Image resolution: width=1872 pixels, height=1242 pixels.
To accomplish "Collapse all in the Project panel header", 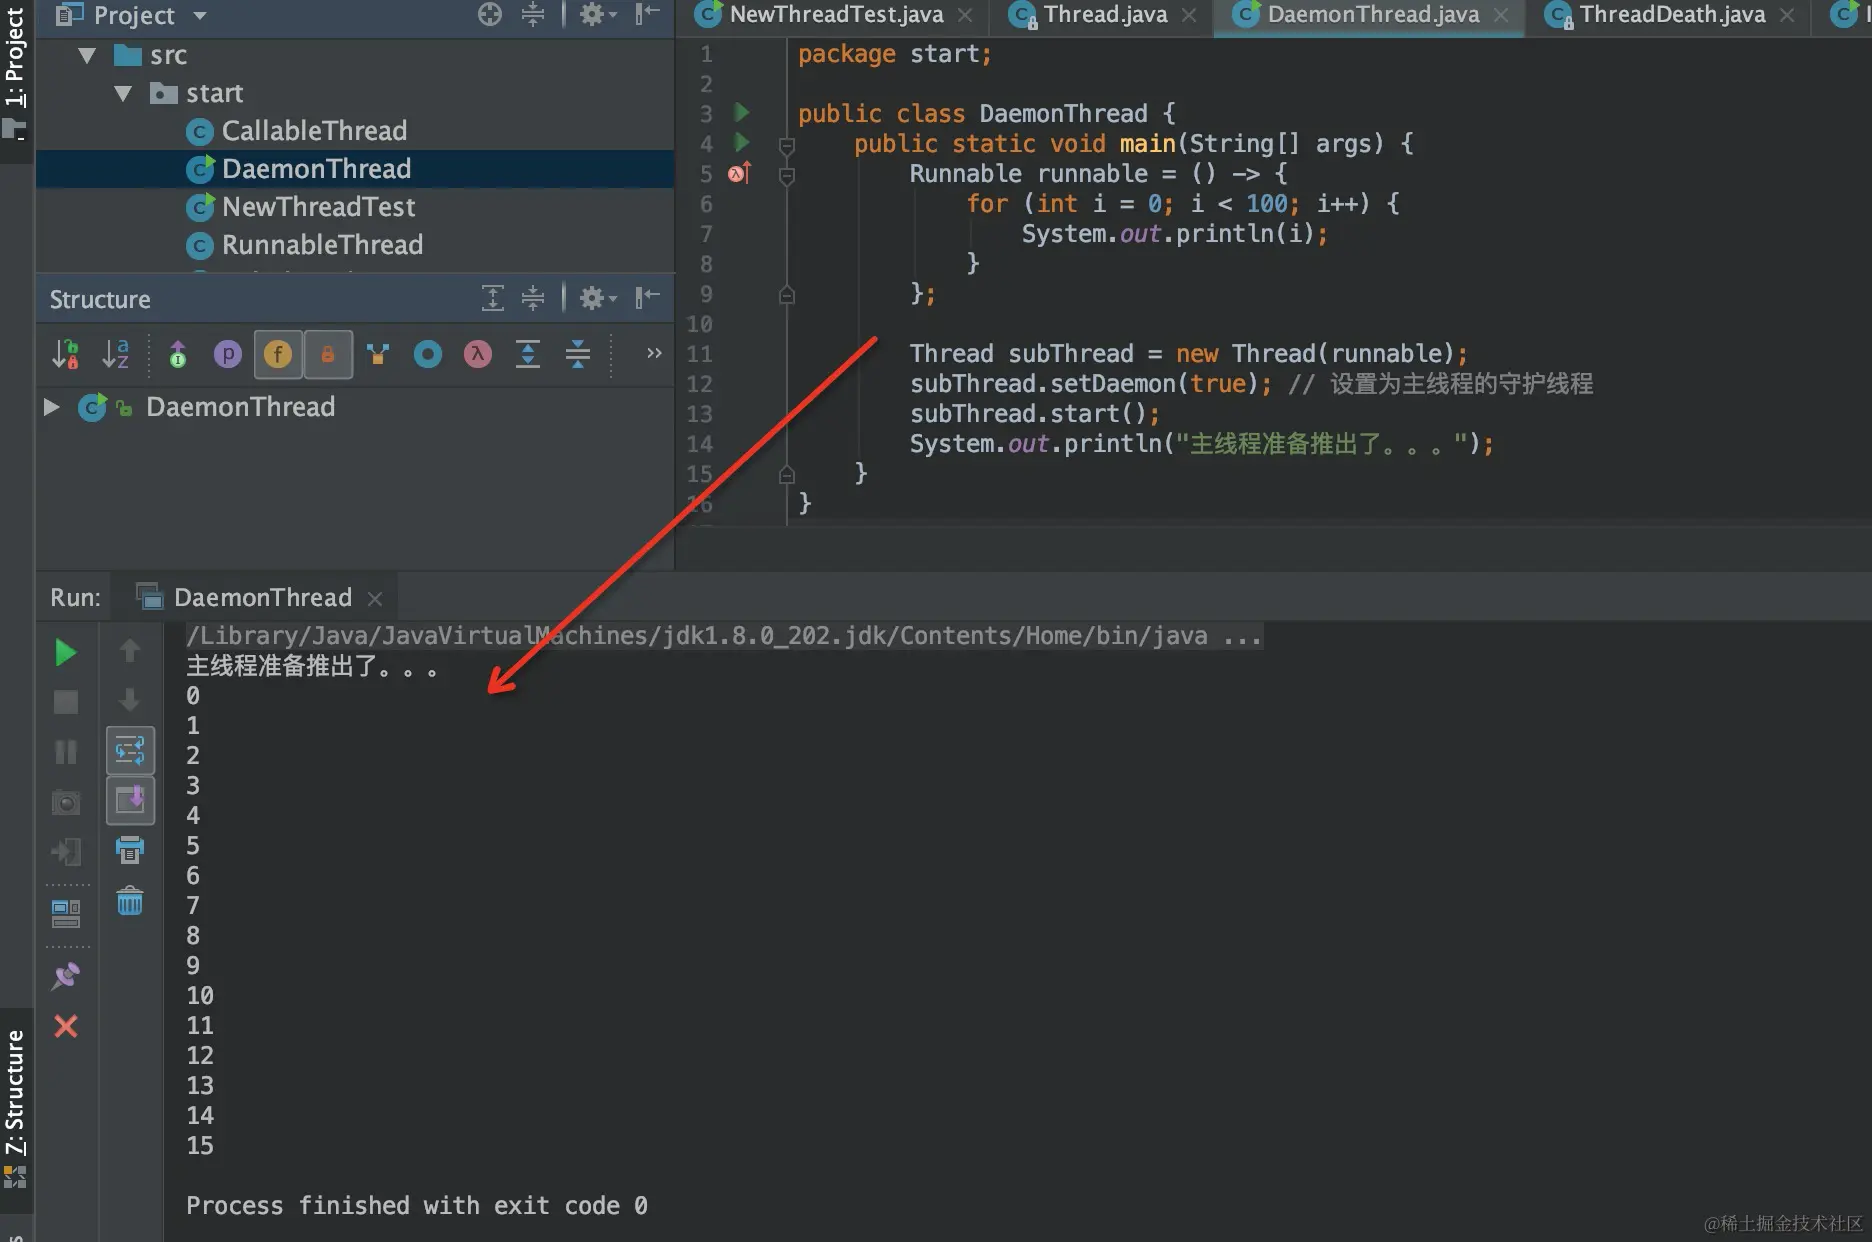I will coord(533,14).
